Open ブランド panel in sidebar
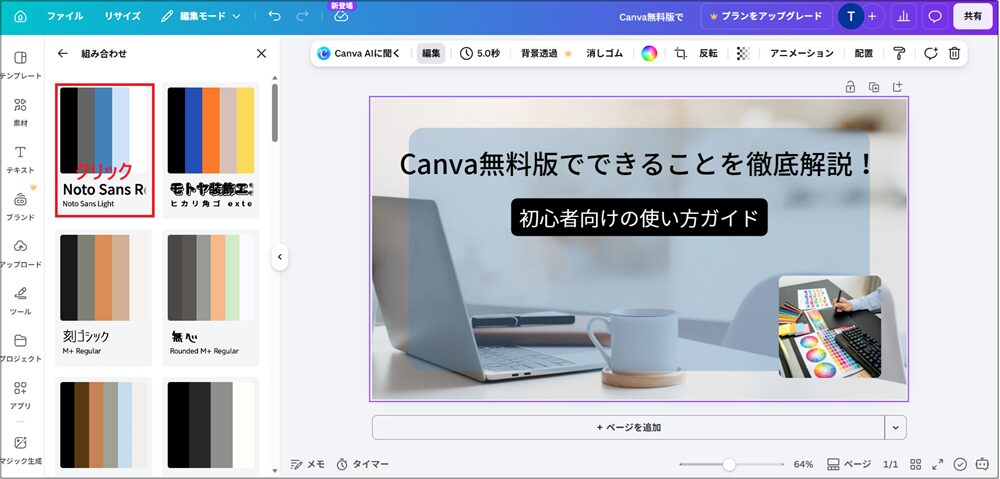The width and height of the screenshot is (1000, 479). 20,207
